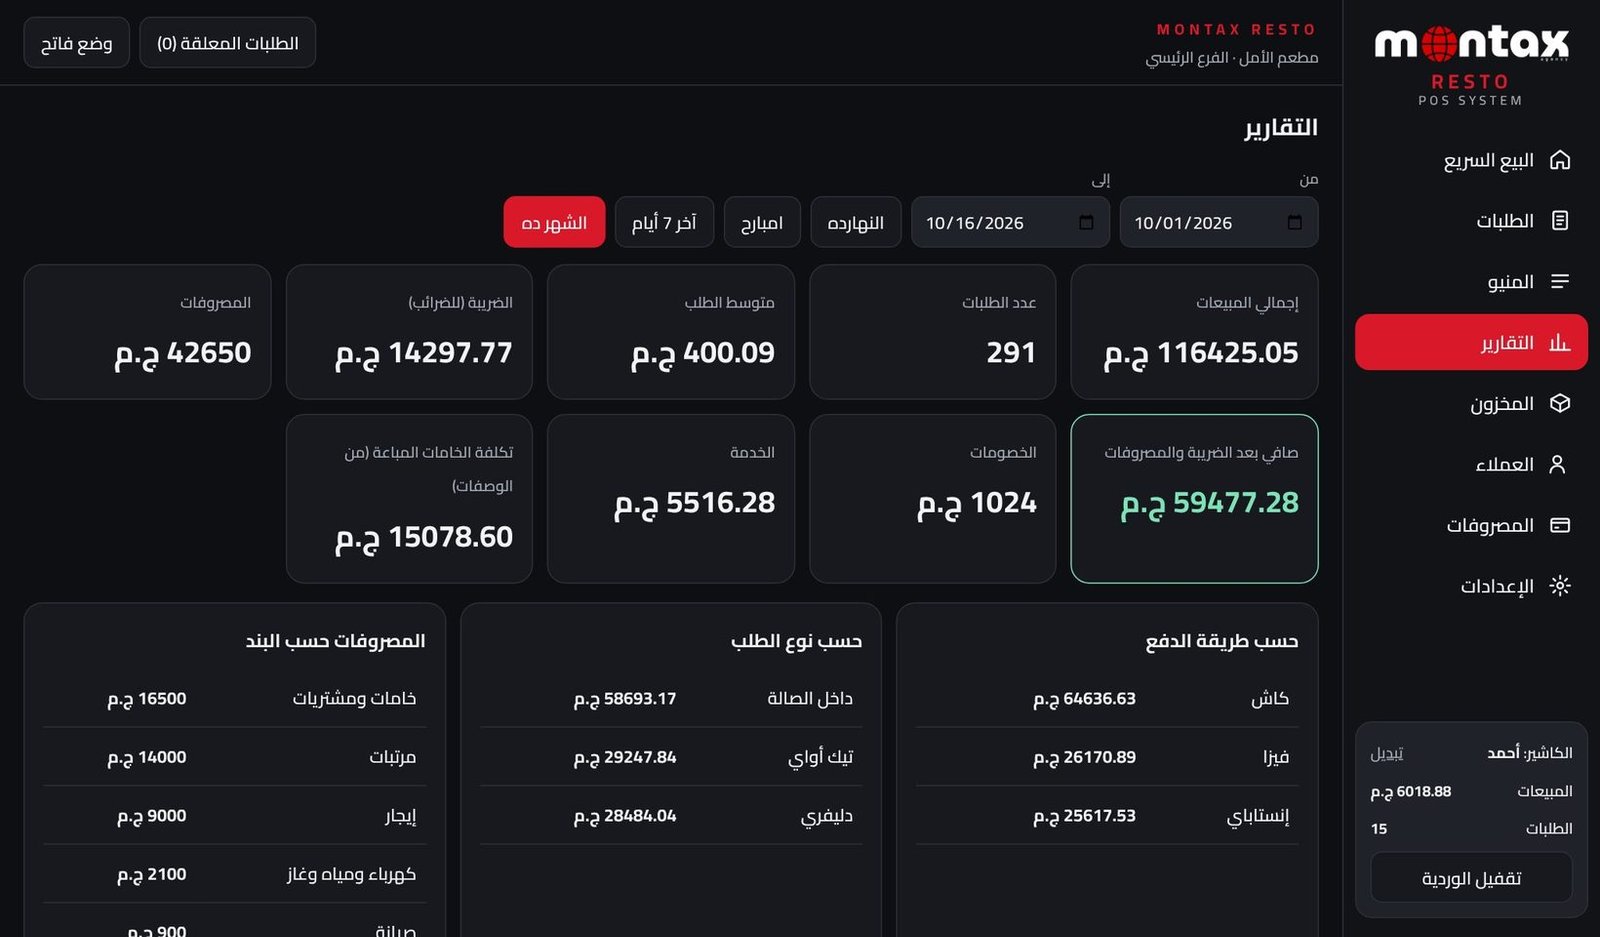
Task: Click the lines icon beside المنيو
Action: pos(1560,282)
